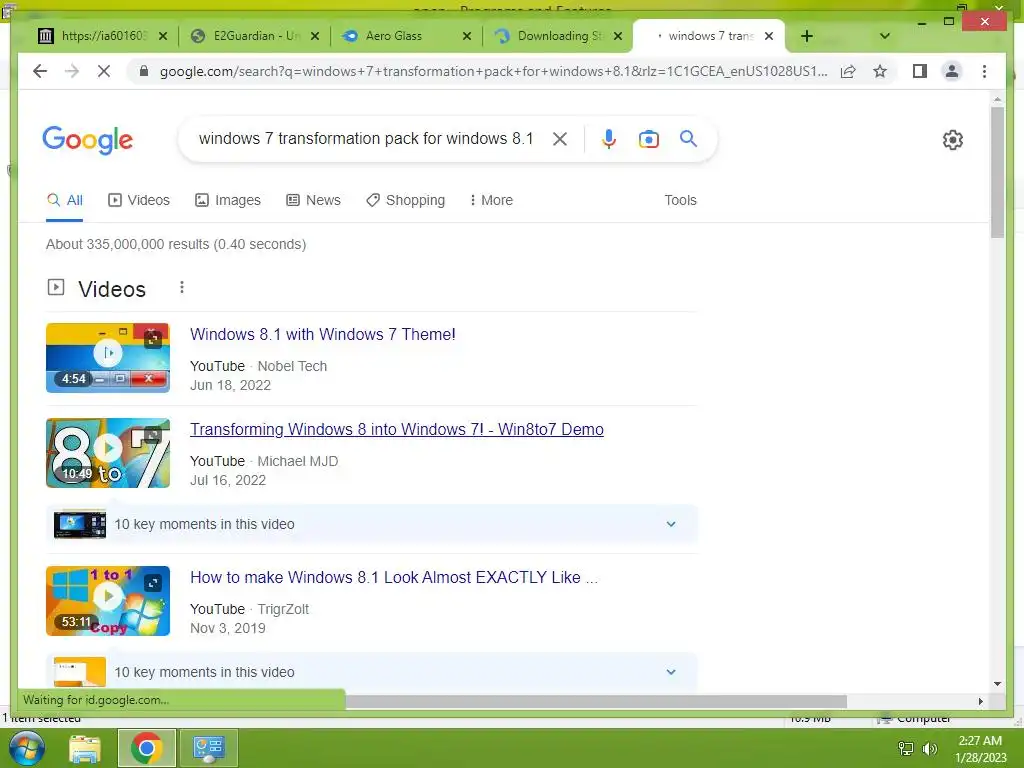Switch to Videos results

tap(138, 200)
